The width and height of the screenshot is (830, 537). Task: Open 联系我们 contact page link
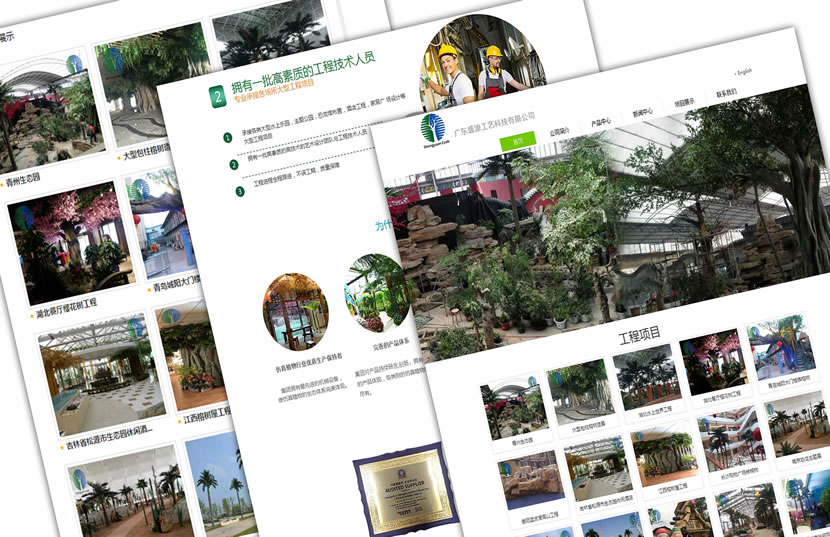(726, 93)
